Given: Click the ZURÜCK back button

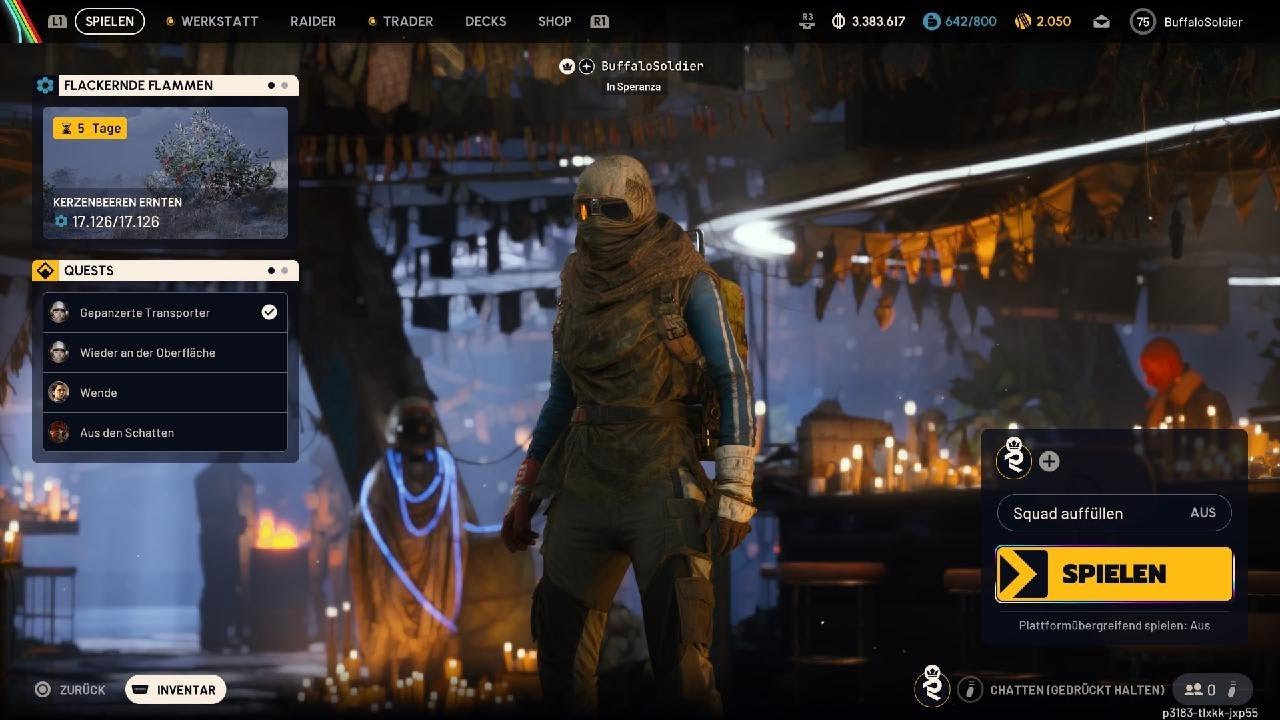Looking at the screenshot, I should point(82,690).
